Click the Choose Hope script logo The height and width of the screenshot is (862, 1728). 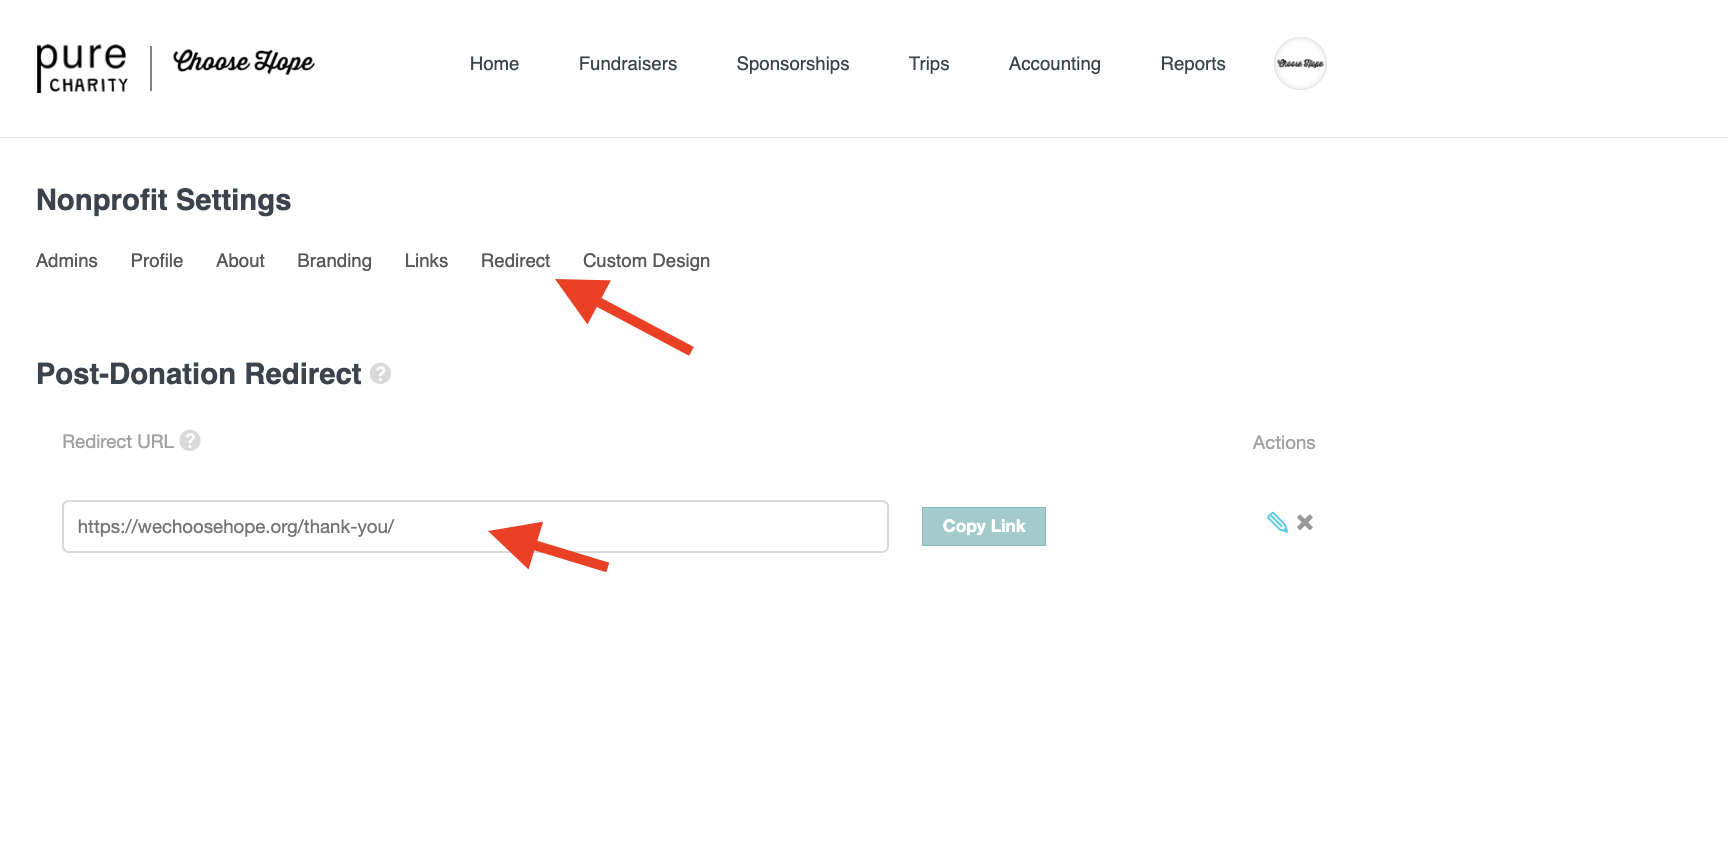click(243, 62)
